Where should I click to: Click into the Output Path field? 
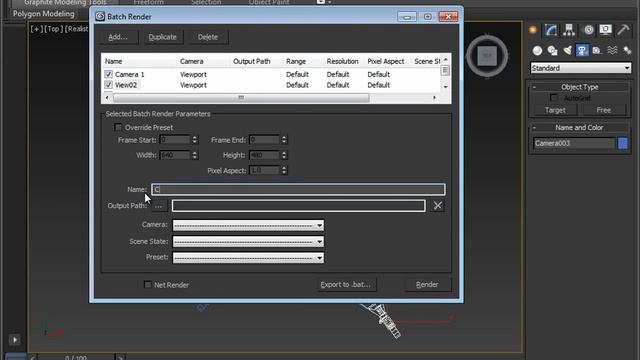click(298, 206)
